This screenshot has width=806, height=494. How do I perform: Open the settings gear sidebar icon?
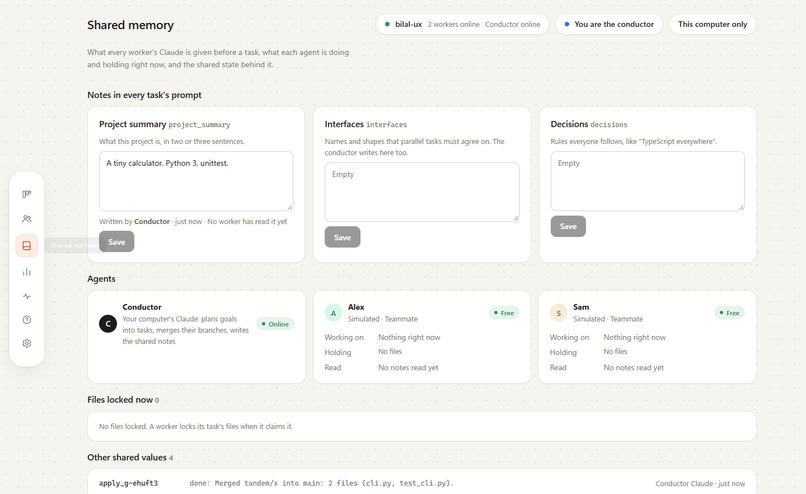point(27,343)
